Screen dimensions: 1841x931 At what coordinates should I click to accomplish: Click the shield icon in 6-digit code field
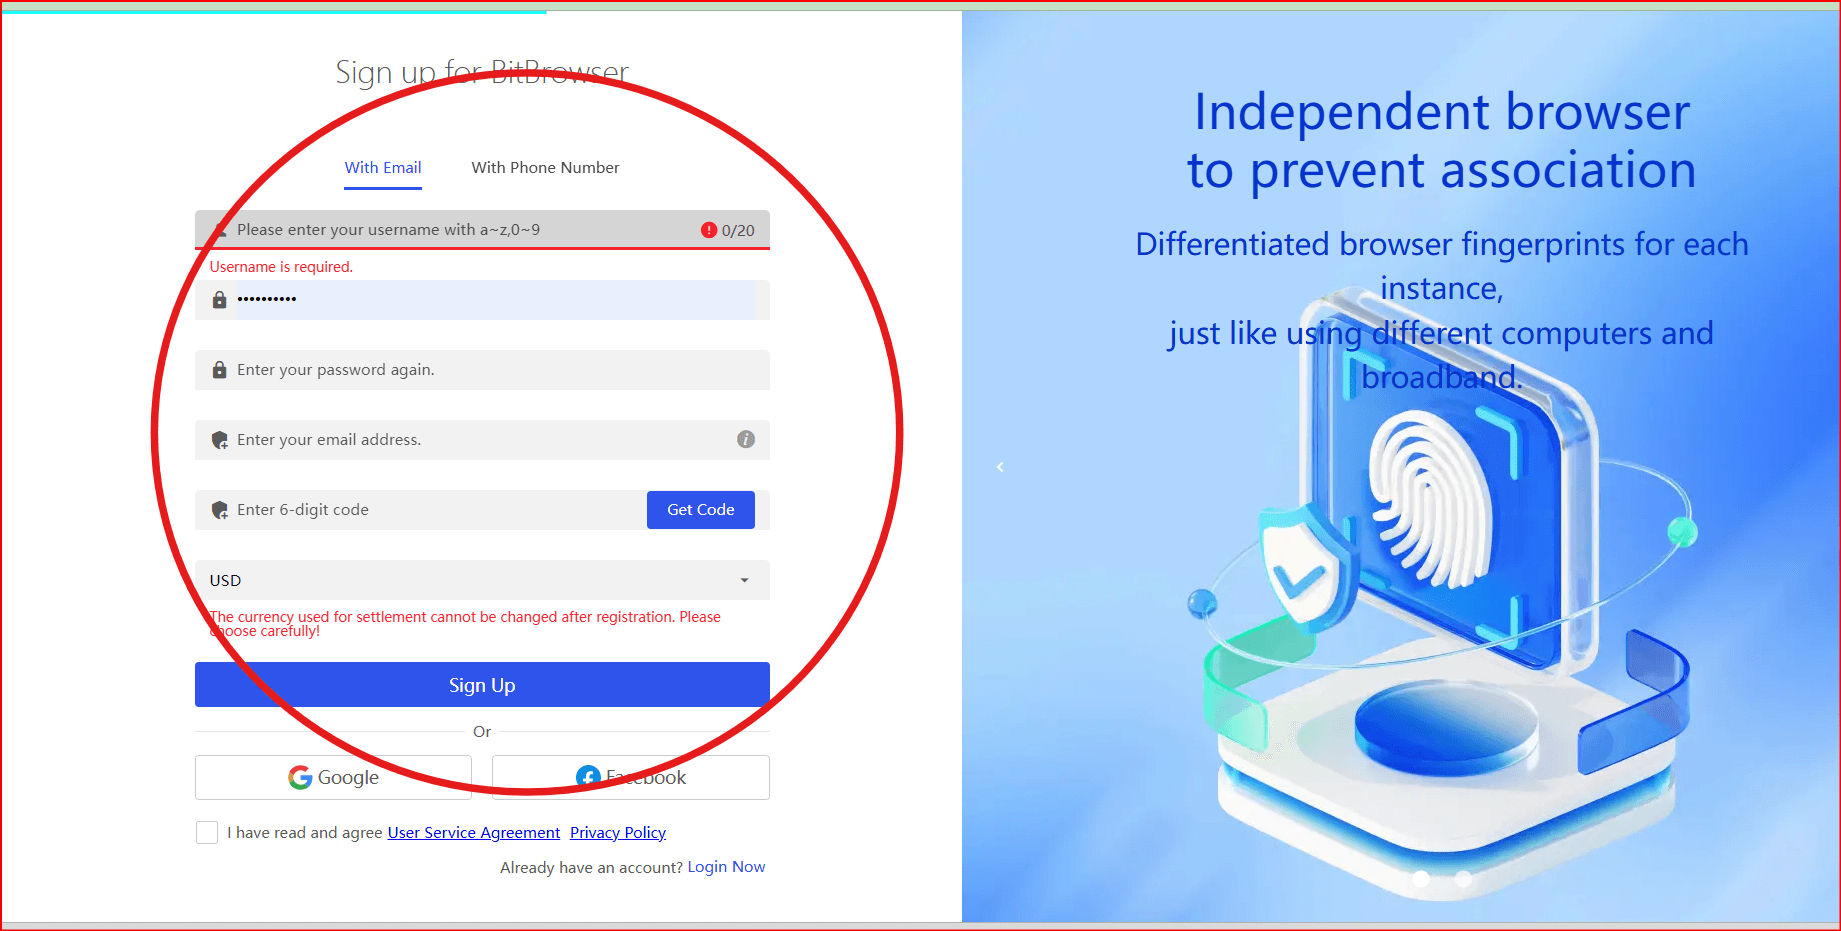[220, 510]
